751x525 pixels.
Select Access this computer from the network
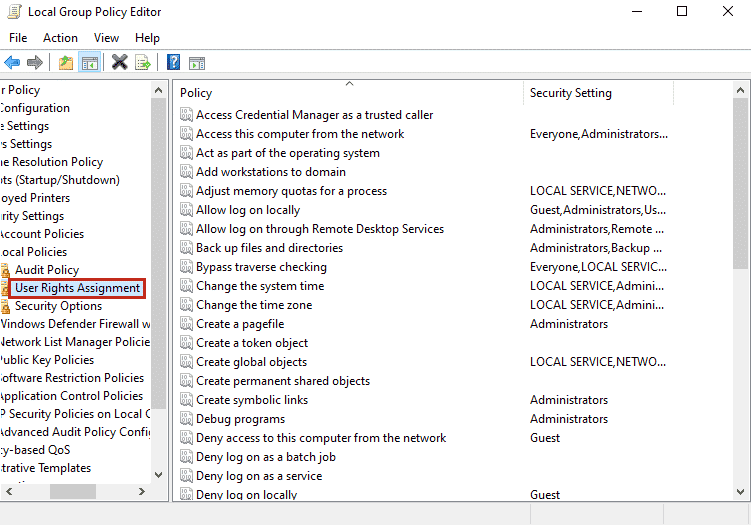[300, 134]
